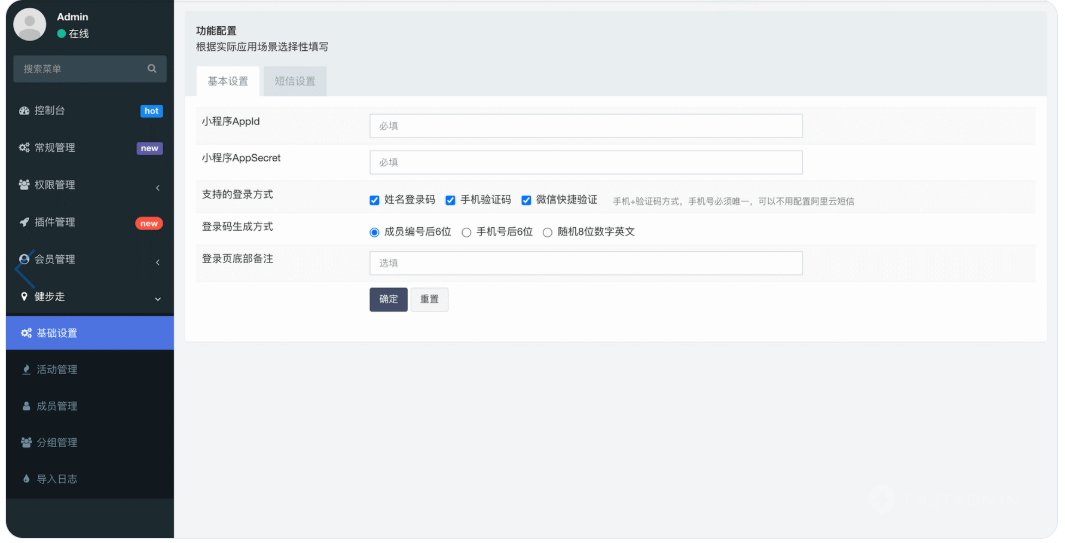Image resolution: width=1065 pixels, height=543 pixels.
Task: Click the Admin avatar image
Action: coord(30,25)
